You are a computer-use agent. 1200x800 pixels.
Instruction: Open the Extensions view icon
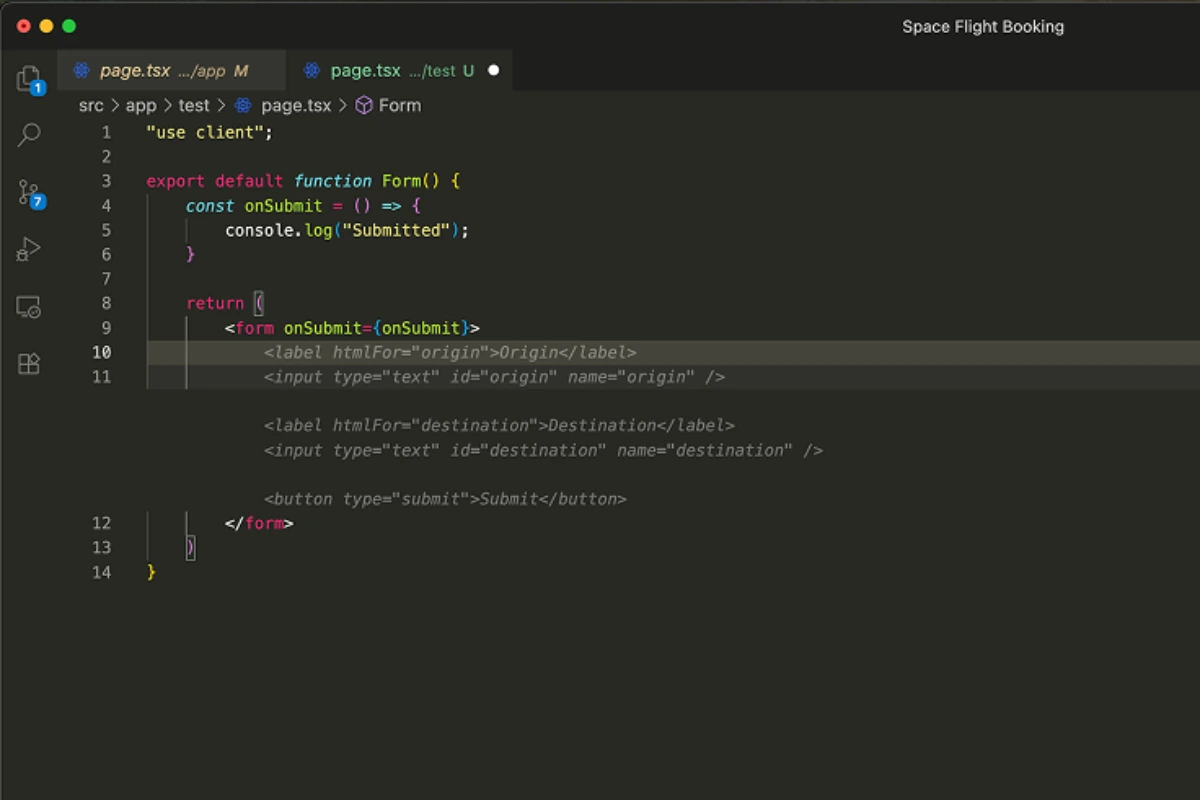pyautogui.click(x=29, y=364)
